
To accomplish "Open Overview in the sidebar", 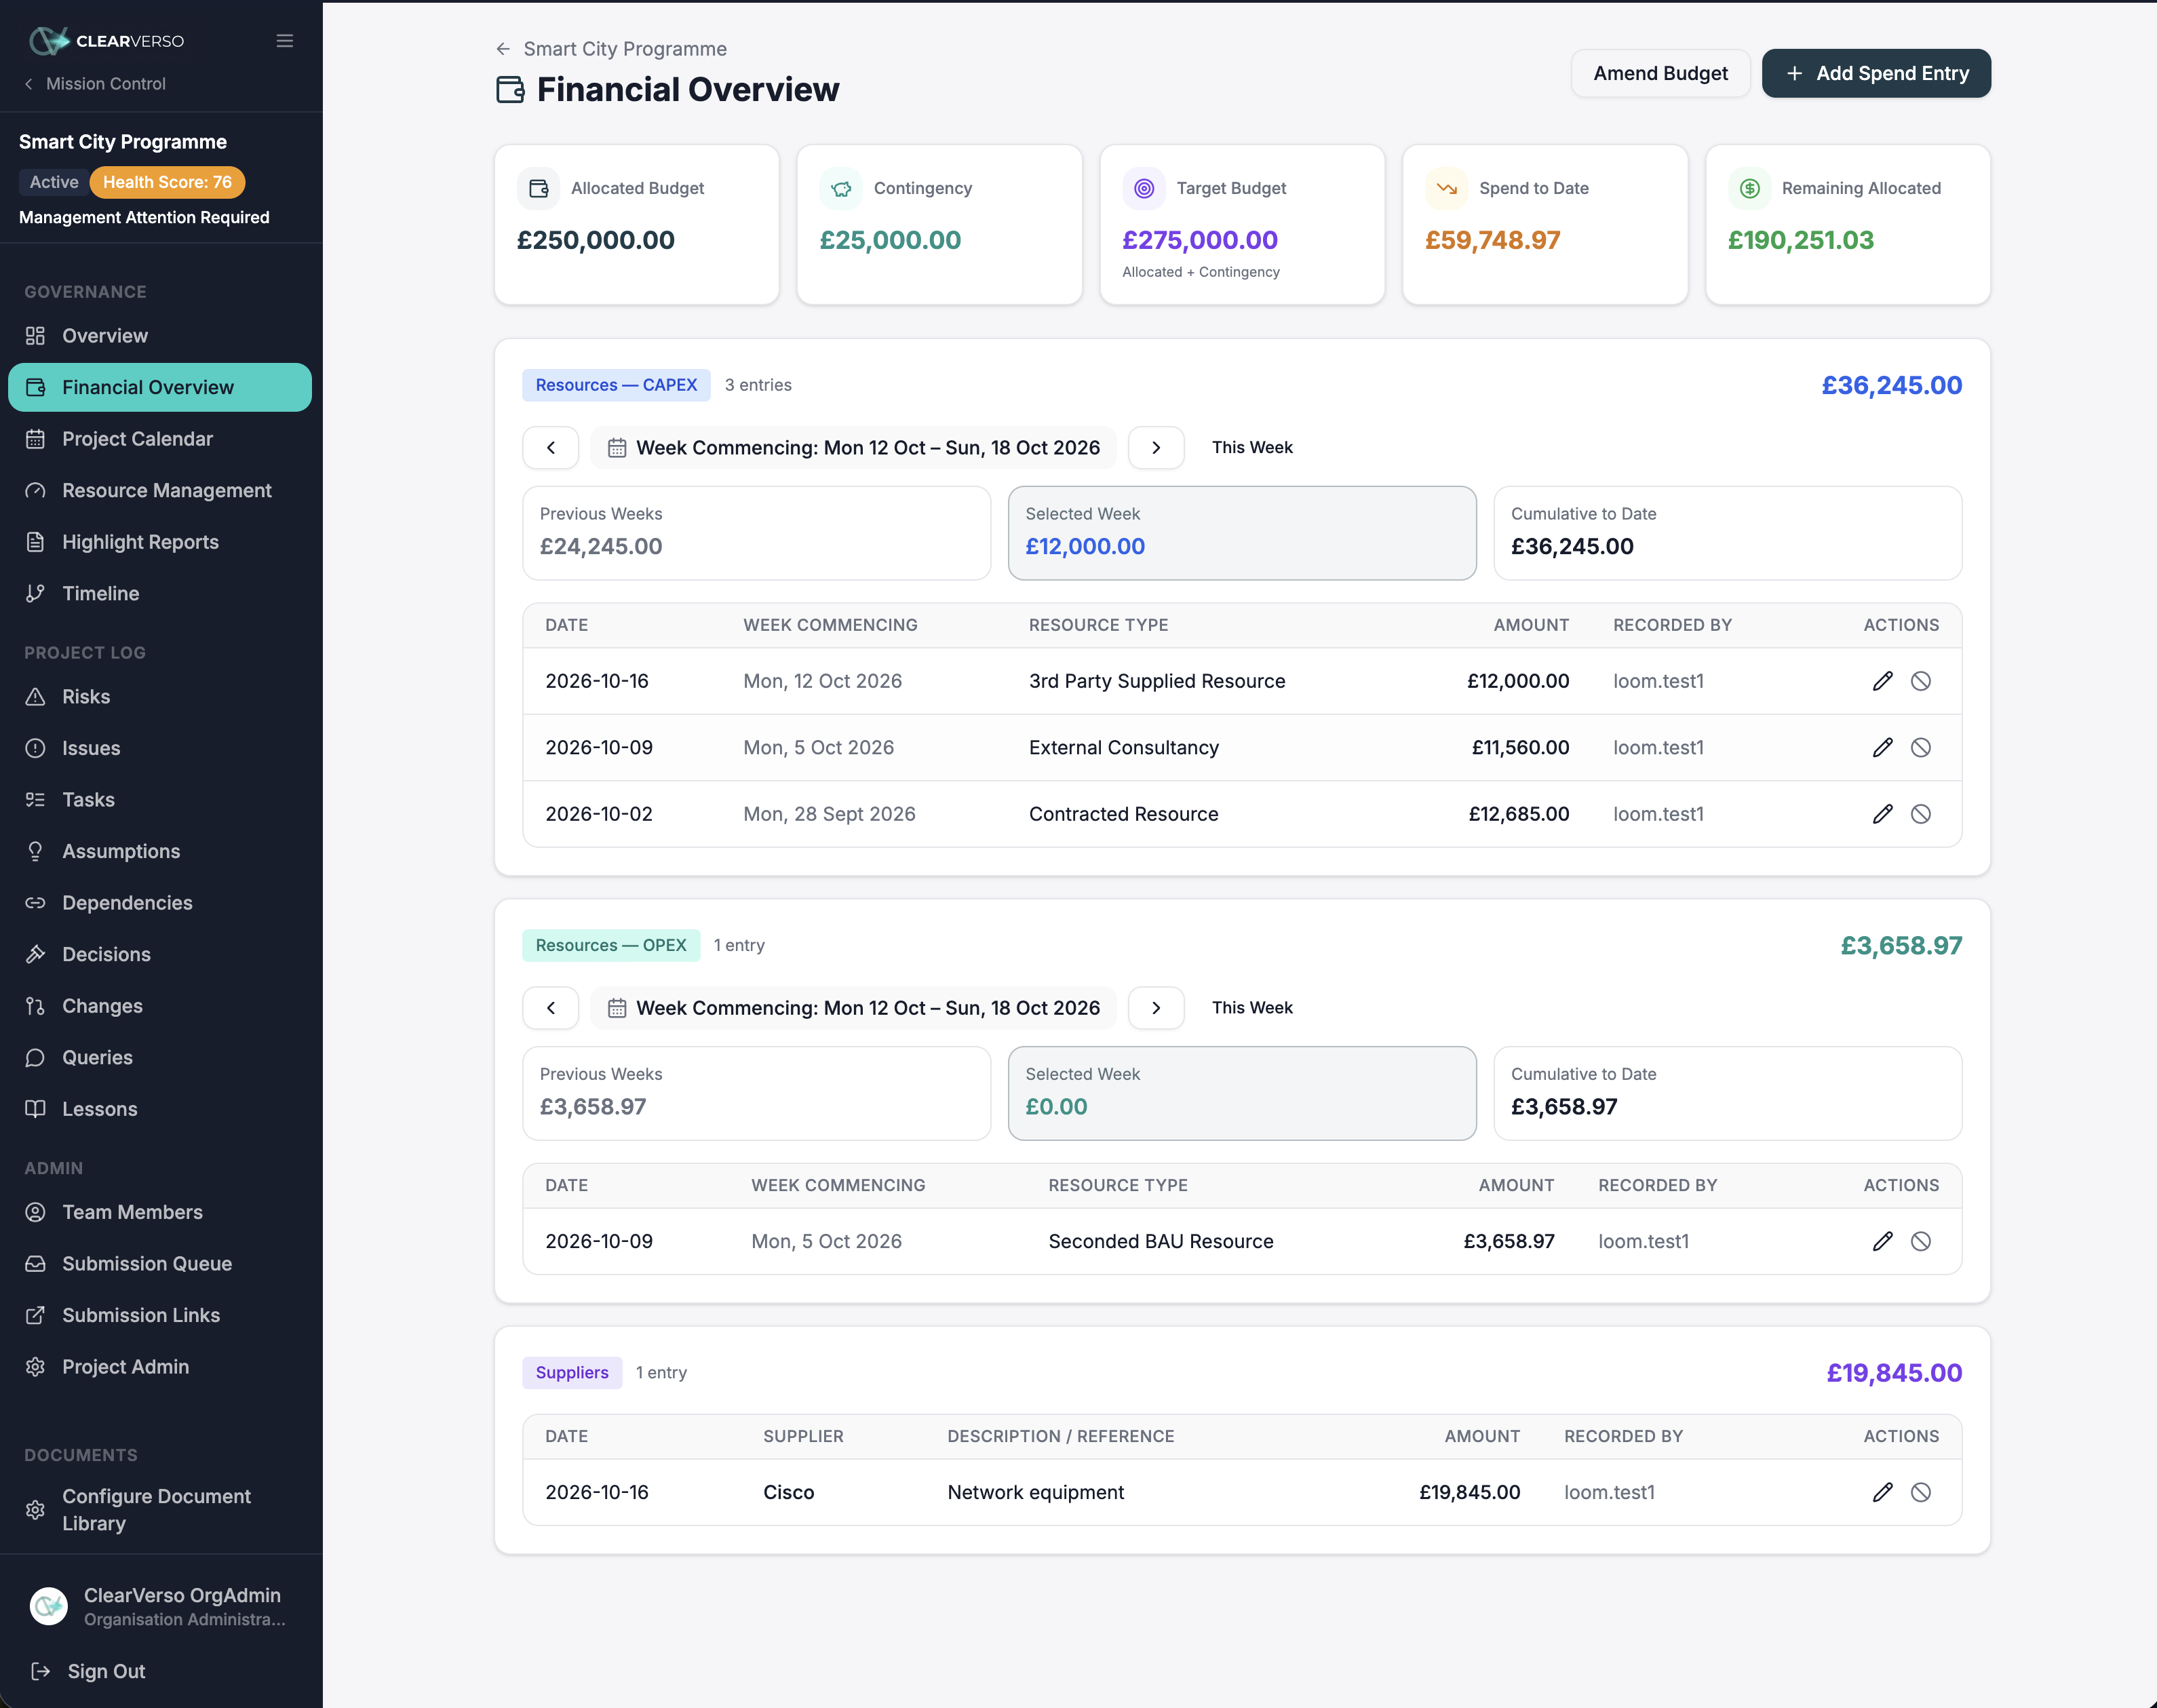I will pos(160,336).
